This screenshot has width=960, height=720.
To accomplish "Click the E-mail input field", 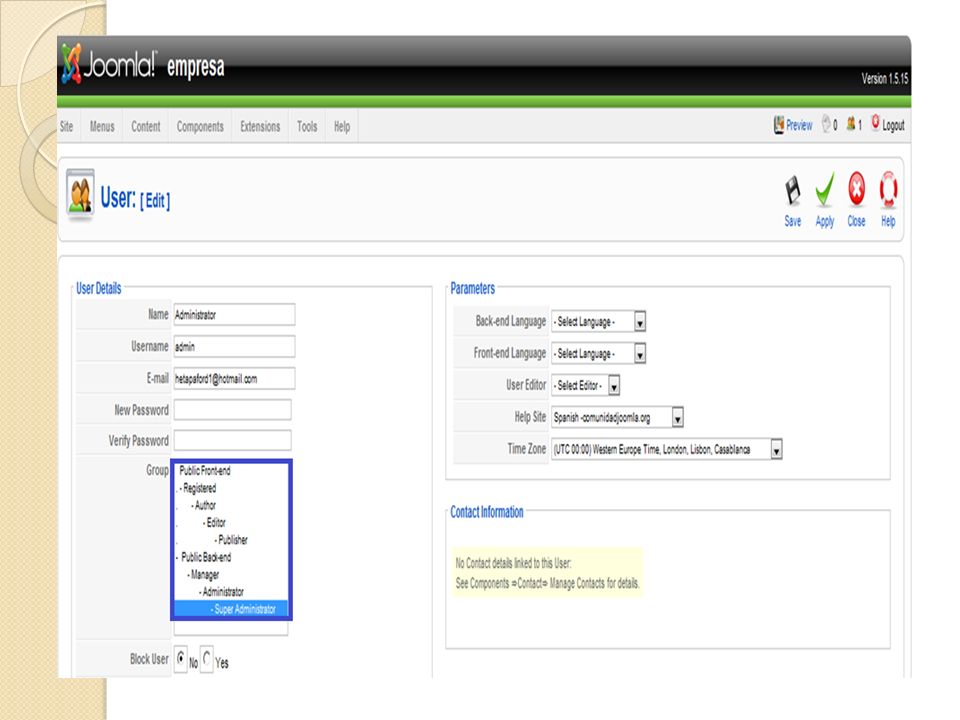I will pyautogui.click(x=234, y=378).
